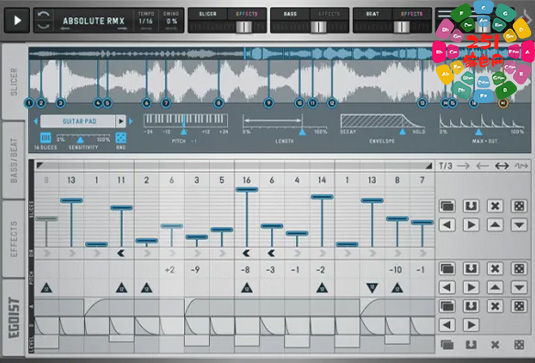Set sequencer direction to random
Viewport: 535px width, 363px height.
coord(521,166)
